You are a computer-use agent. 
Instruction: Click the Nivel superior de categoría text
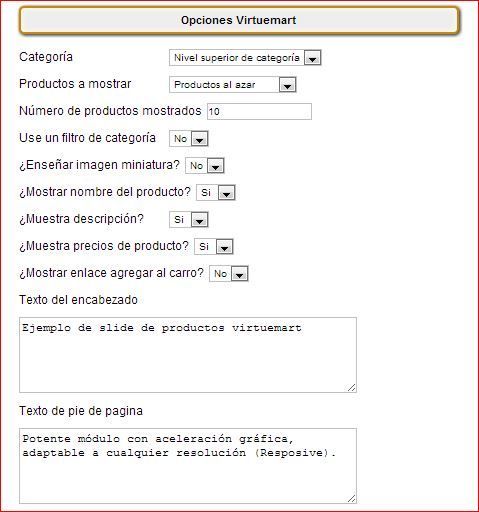point(237,58)
